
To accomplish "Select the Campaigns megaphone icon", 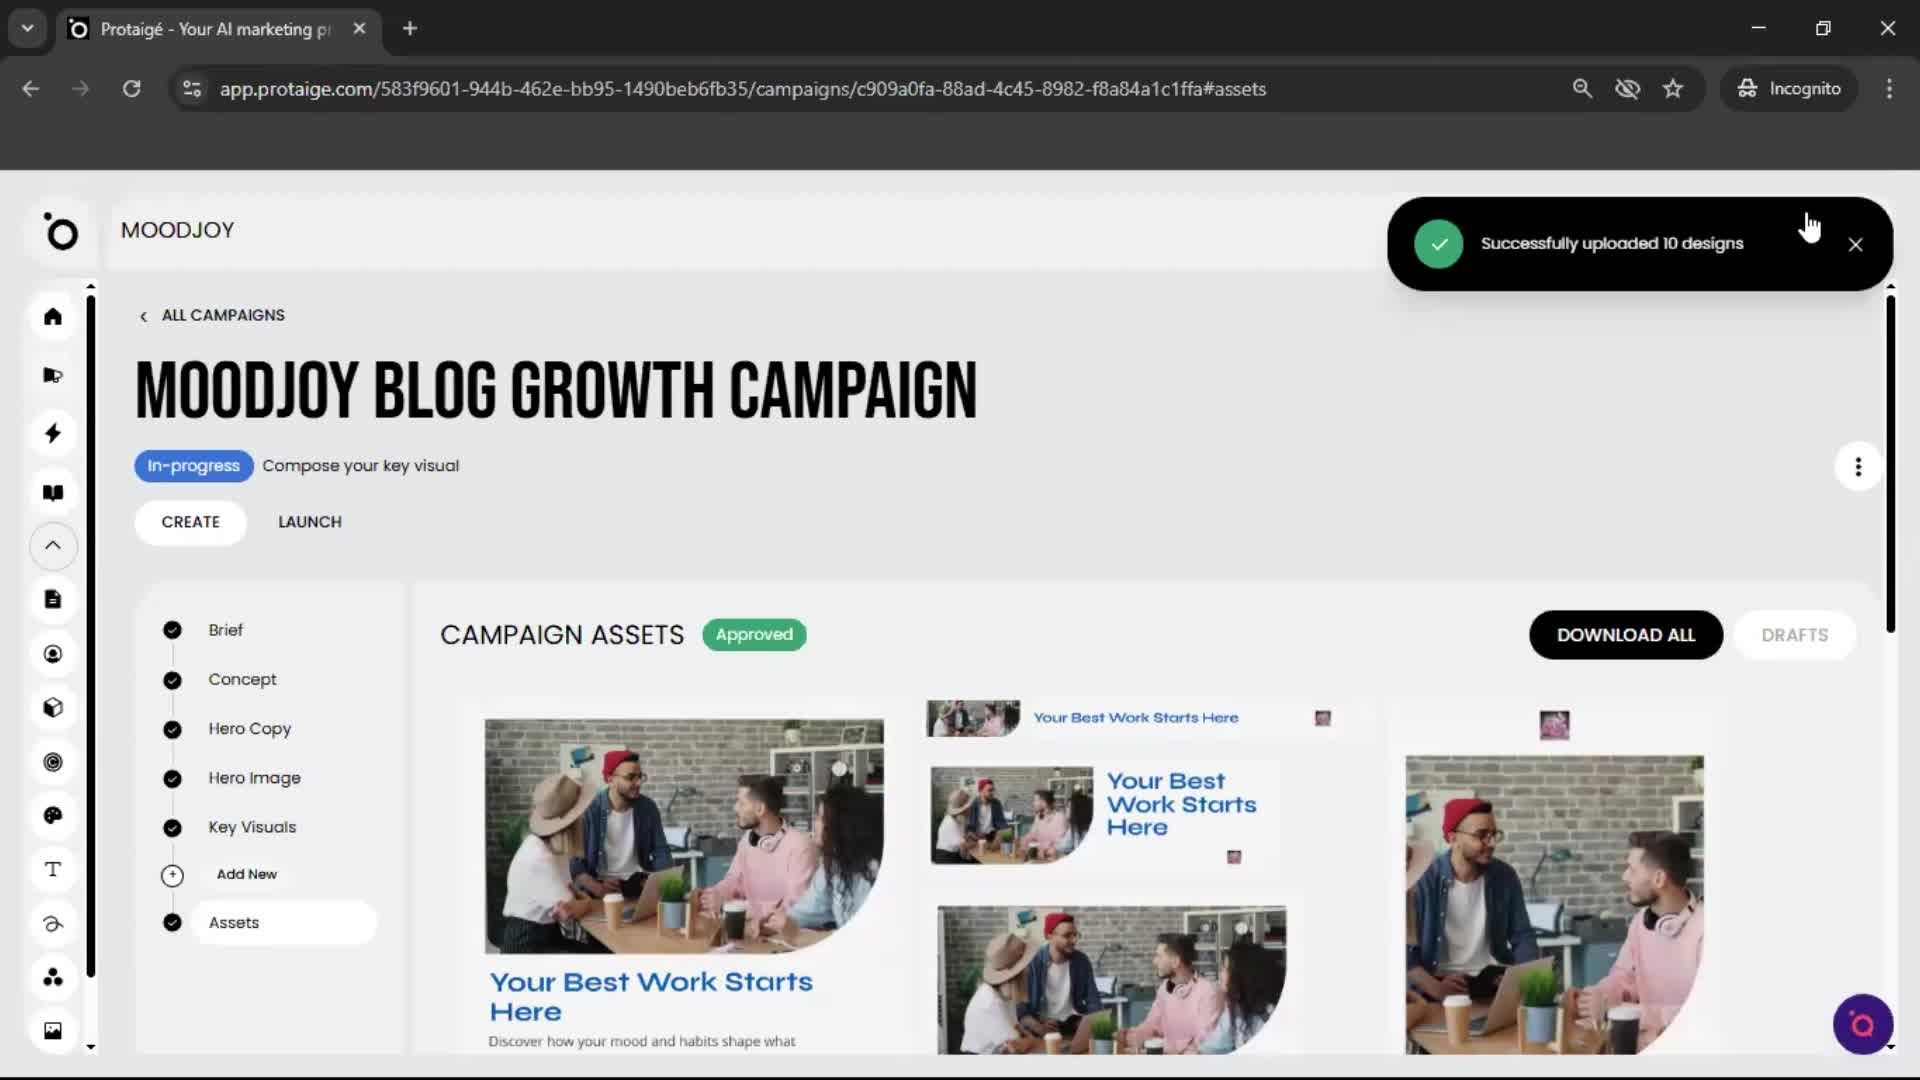I will click(x=53, y=375).
